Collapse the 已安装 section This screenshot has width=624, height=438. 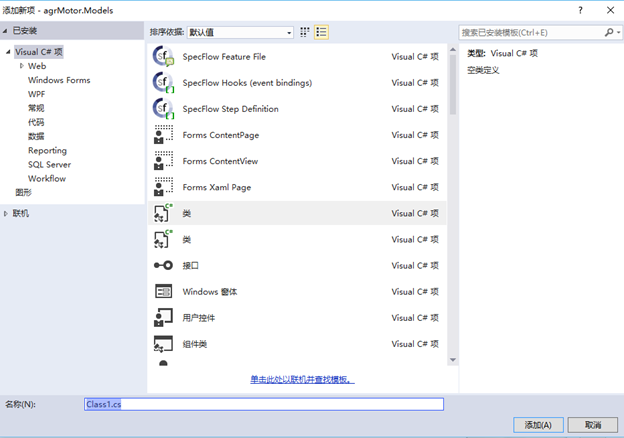[x=5, y=31]
